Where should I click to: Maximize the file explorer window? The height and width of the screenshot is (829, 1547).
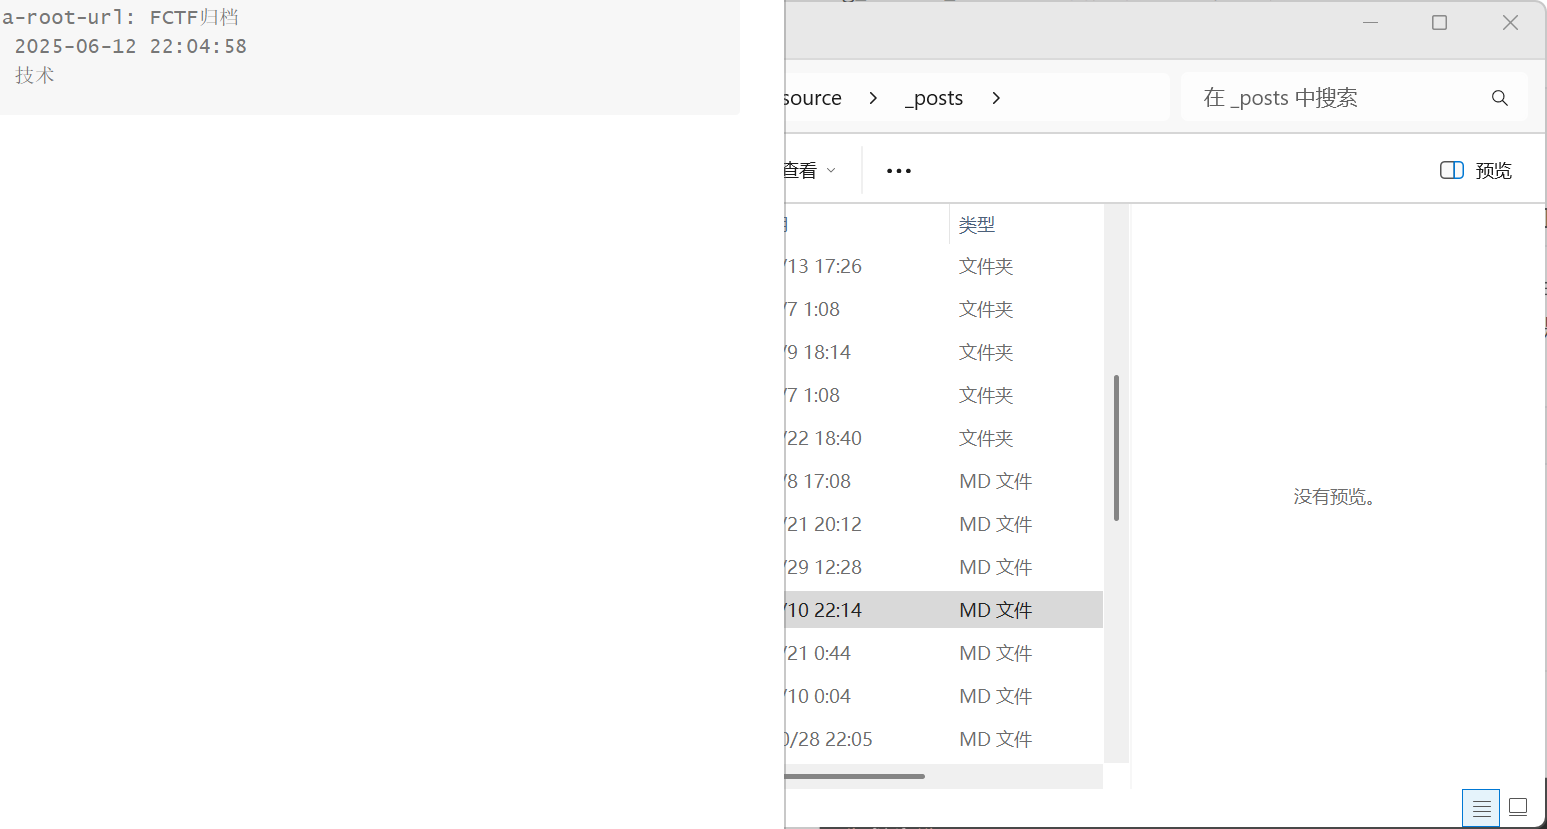coord(1439,23)
